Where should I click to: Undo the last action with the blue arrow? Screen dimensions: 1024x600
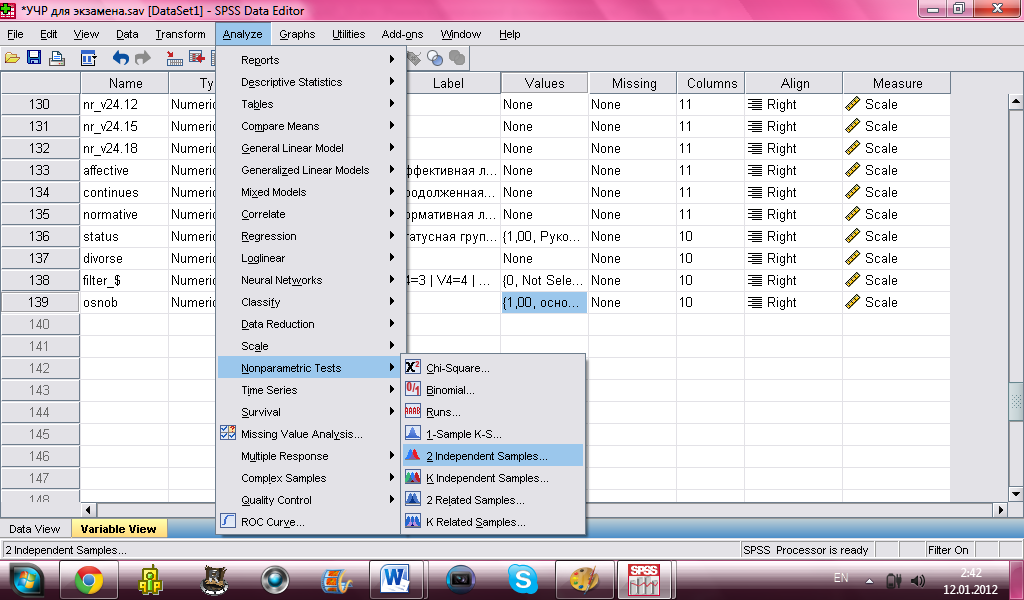[x=121, y=58]
